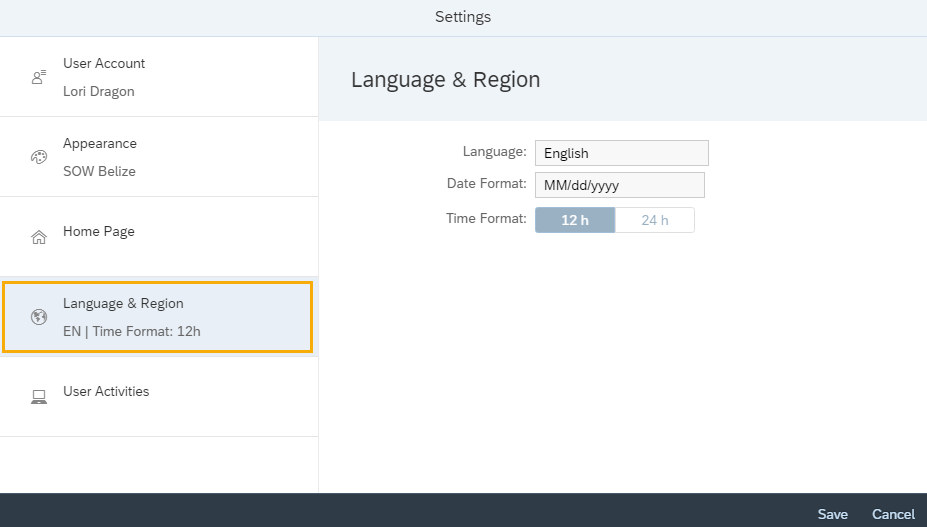Save the settings changes
The width and height of the screenshot is (927, 527).
point(832,514)
